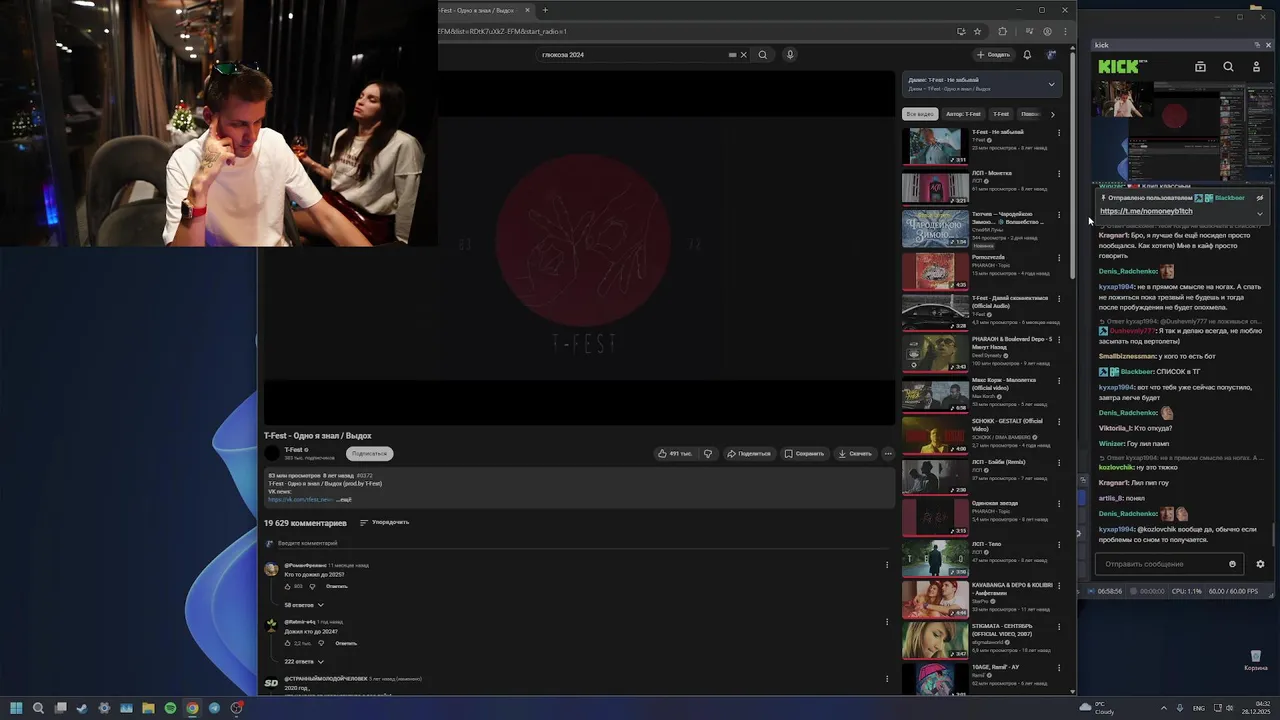Viewport: 1280px width, 720px height.
Task: Open Chrome three-dot menu
Action: 1064,31
